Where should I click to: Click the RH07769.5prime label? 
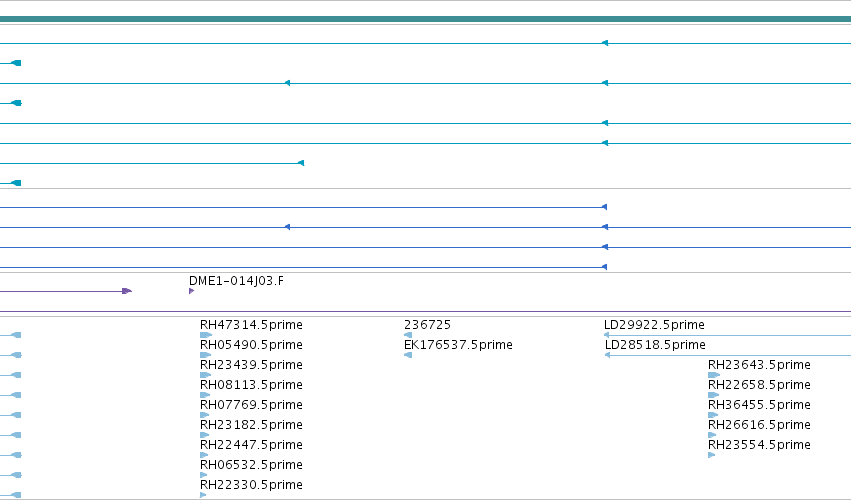coord(251,405)
